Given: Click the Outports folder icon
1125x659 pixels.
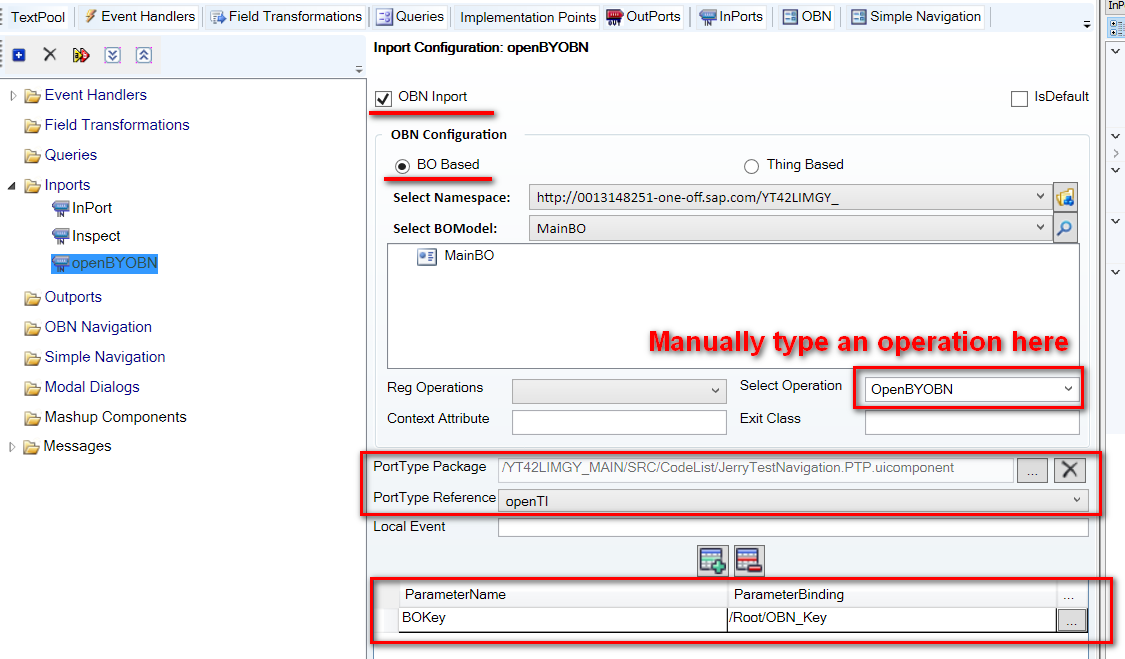Looking at the screenshot, I should pos(32,298).
